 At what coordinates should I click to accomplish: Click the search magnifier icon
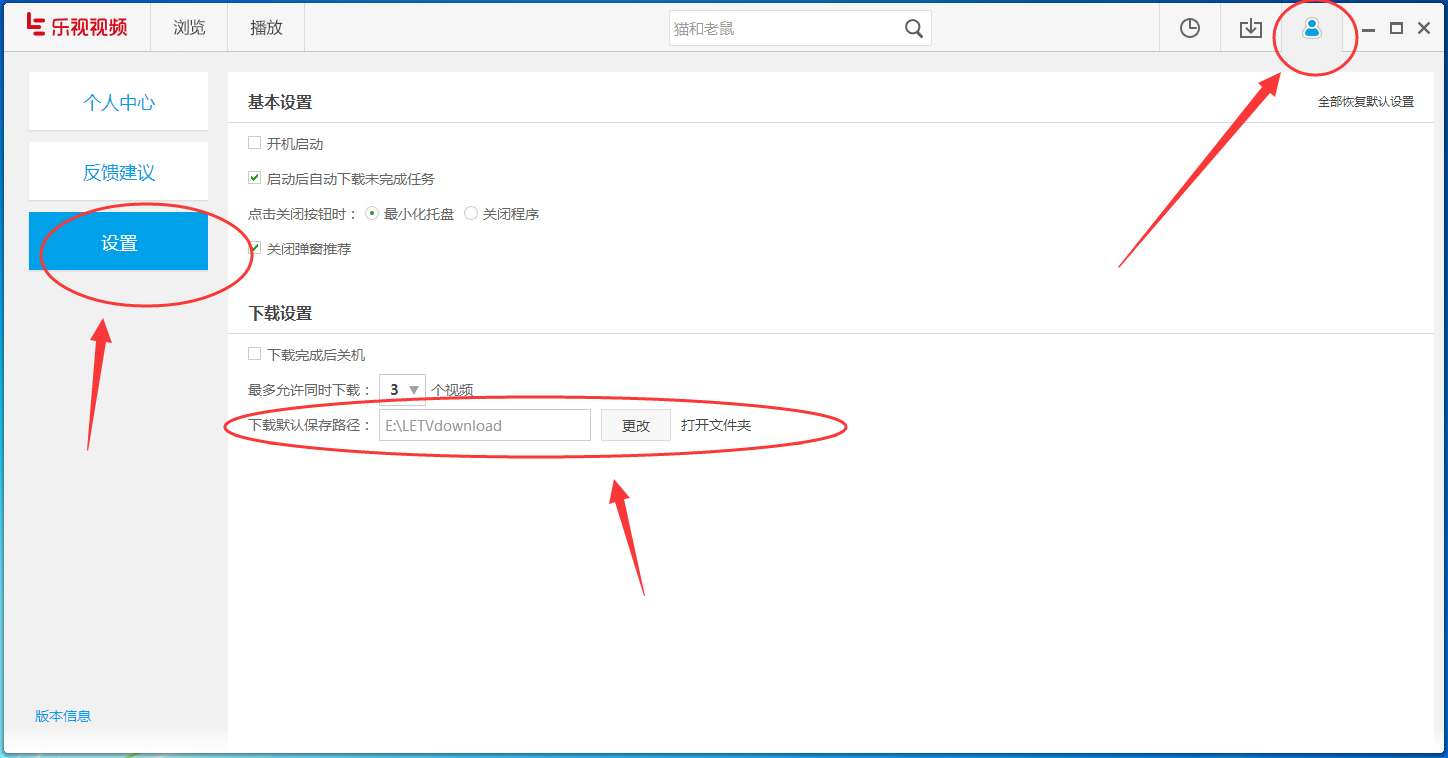tap(913, 28)
